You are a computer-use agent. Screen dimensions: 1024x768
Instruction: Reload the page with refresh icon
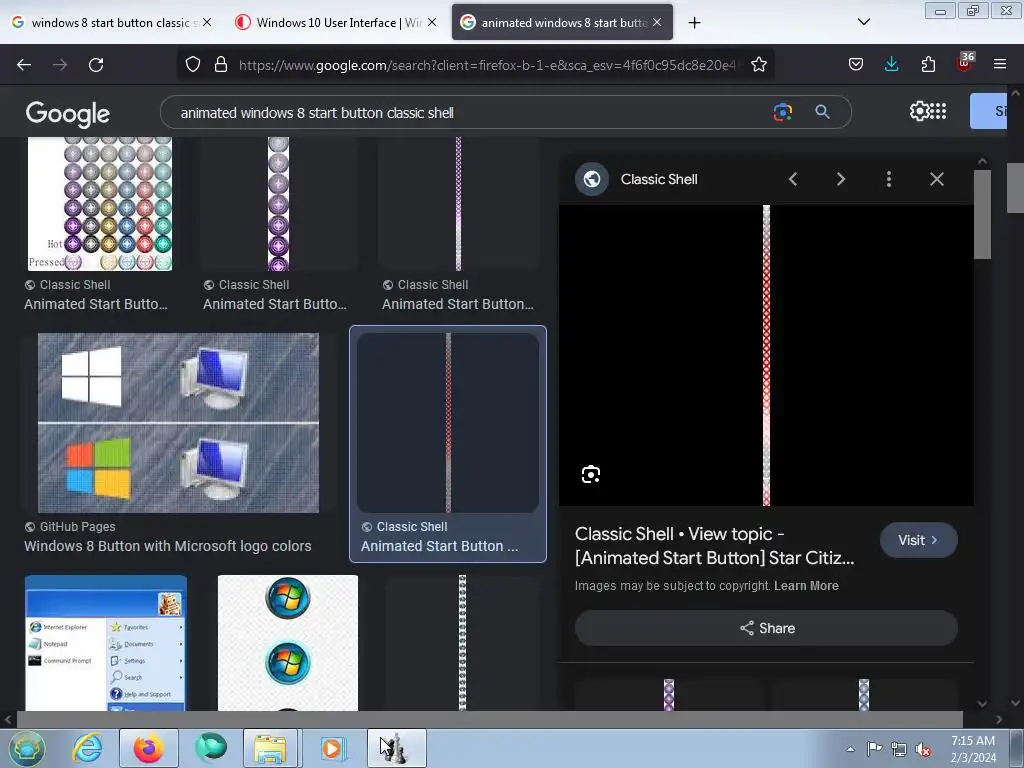tap(96, 65)
